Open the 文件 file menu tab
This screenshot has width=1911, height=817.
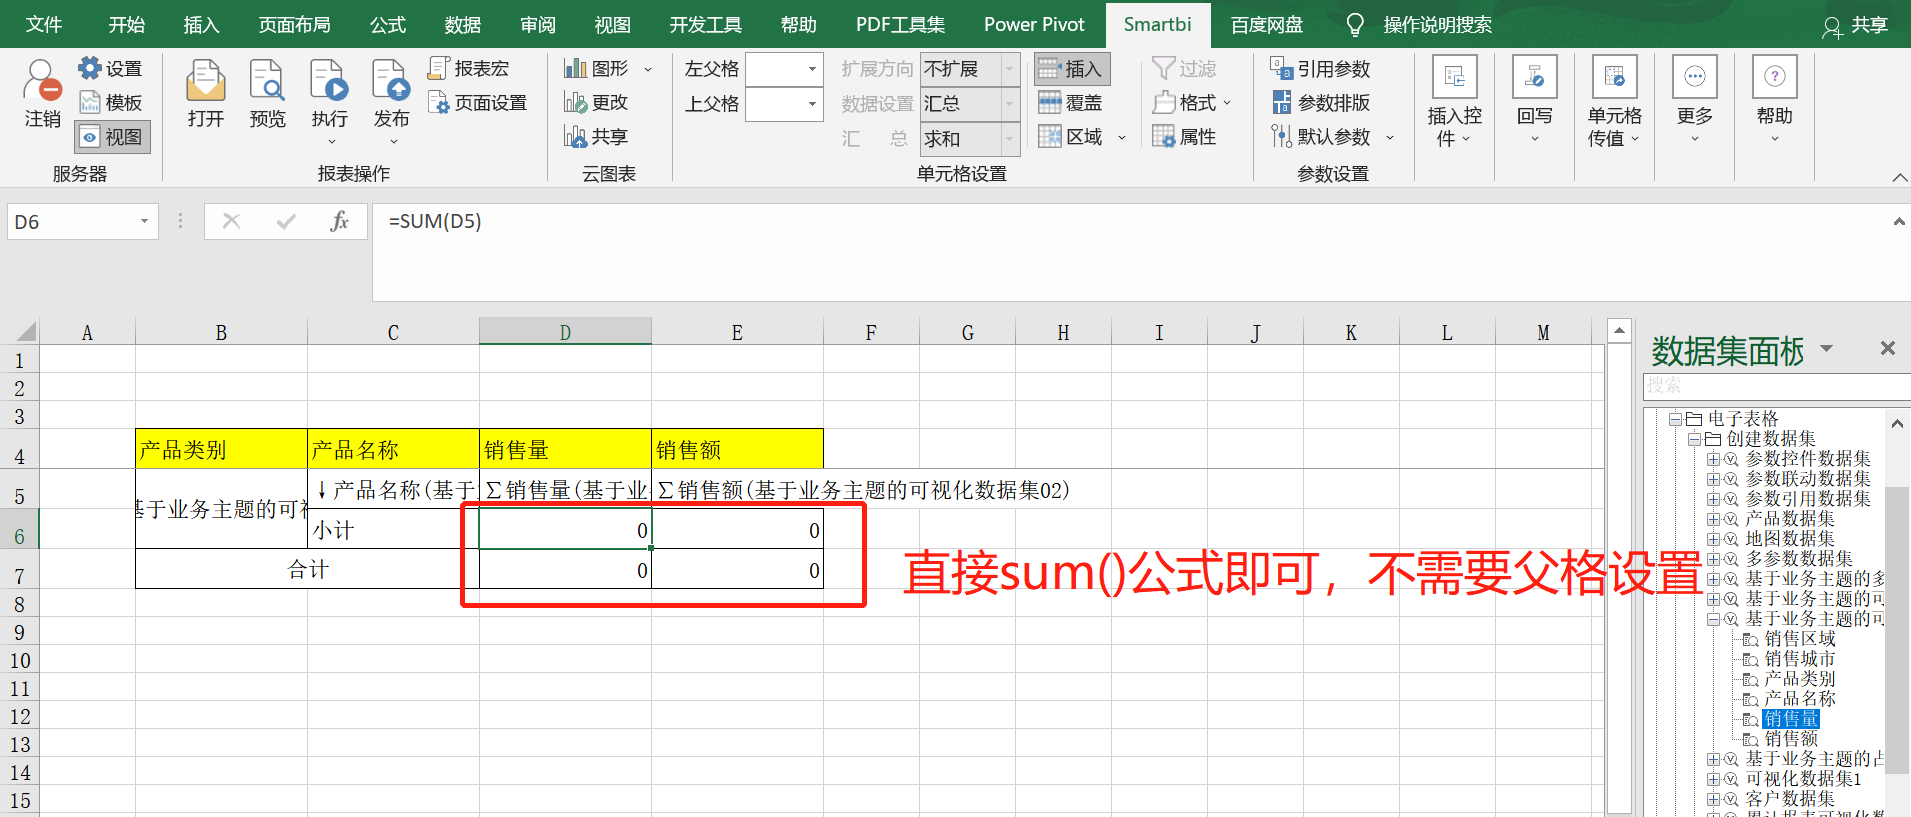(x=44, y=24)
